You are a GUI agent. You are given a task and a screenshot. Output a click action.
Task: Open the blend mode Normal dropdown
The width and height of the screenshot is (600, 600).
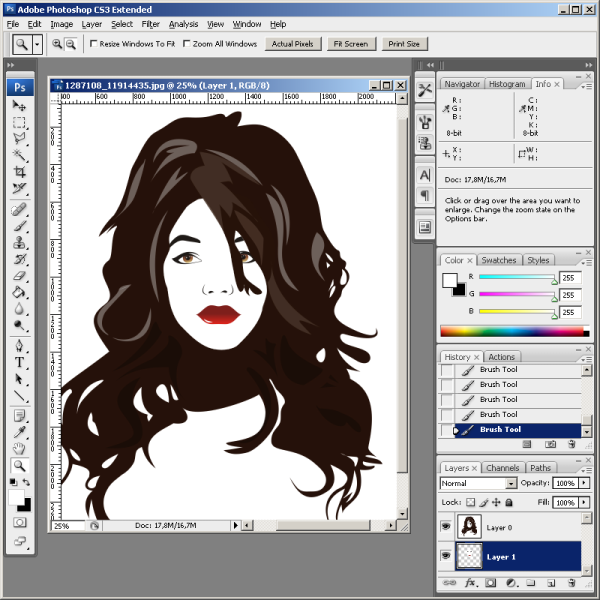pos(511,484)
